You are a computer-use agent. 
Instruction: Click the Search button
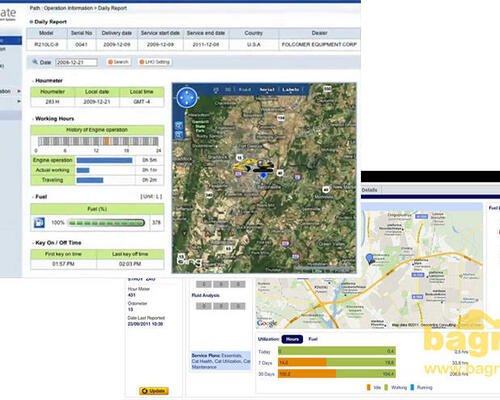118,62
